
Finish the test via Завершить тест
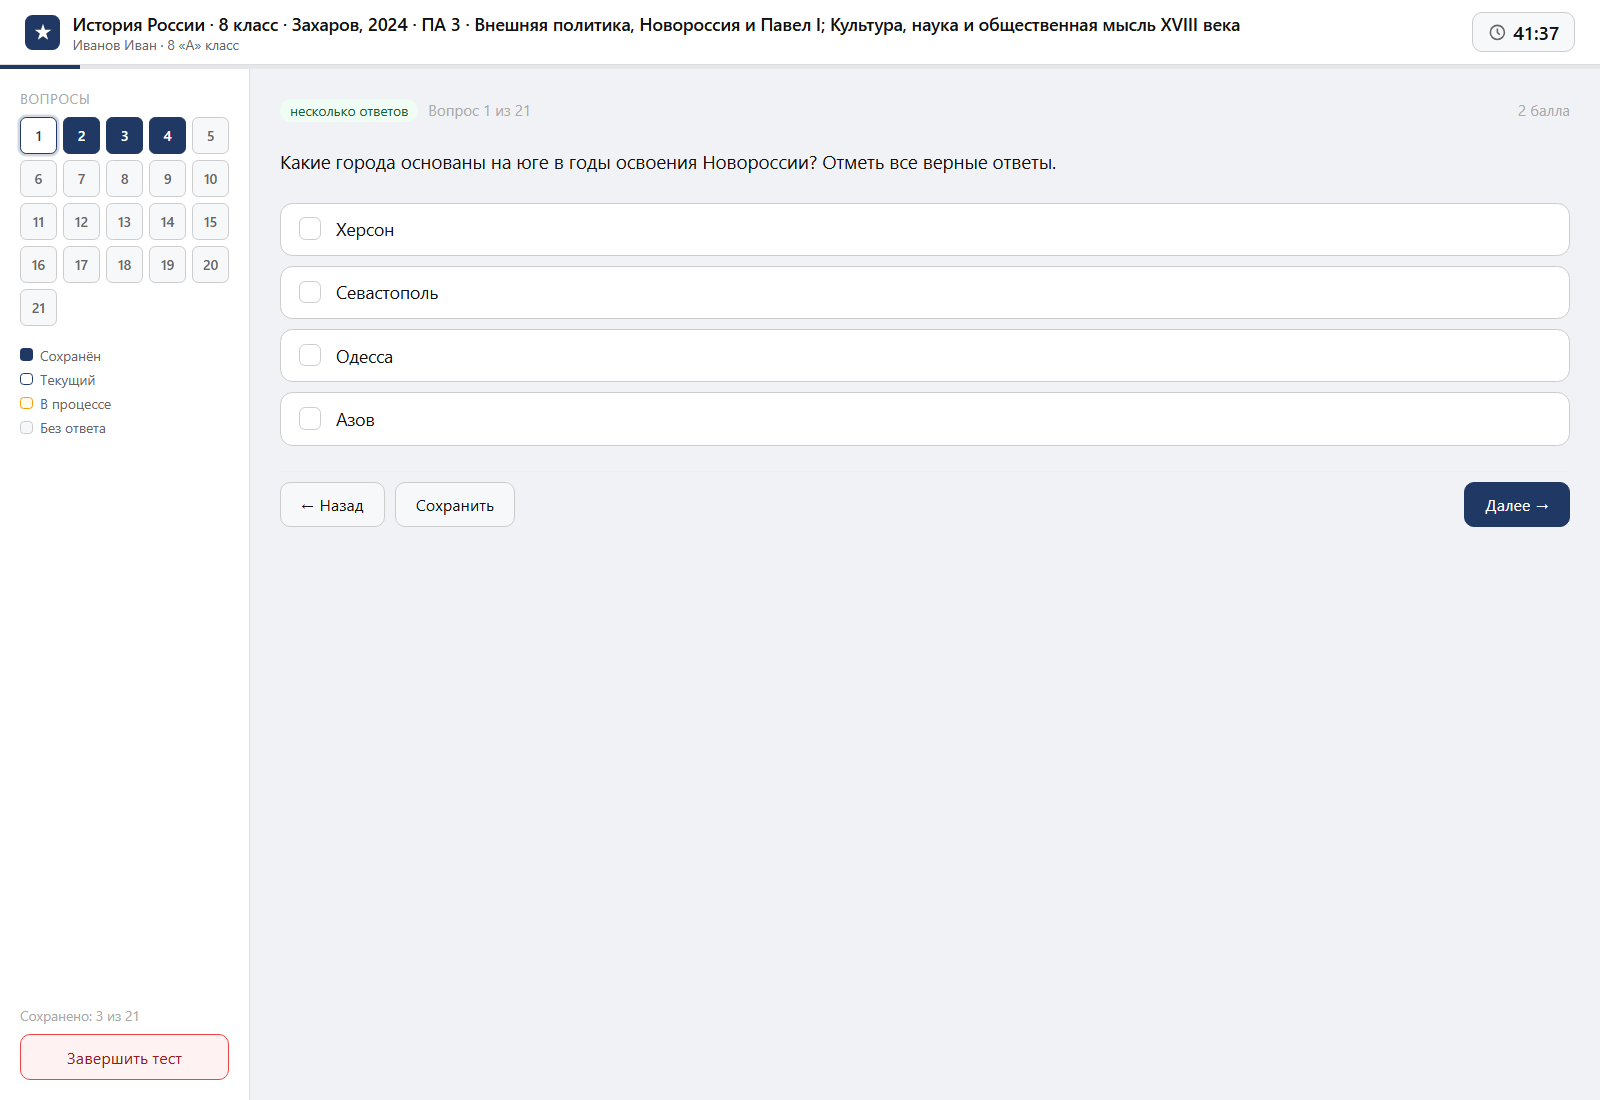pos(124,1058)
